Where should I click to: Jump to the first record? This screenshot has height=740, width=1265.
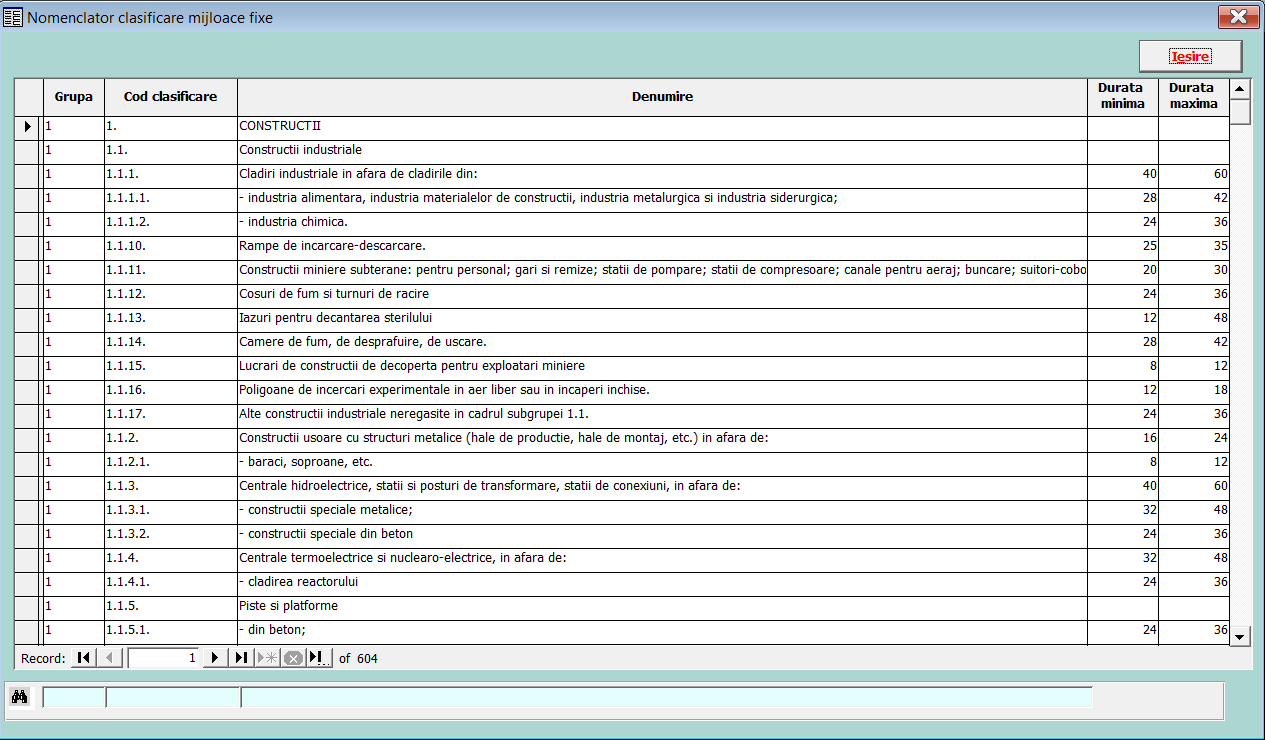(83, 657)
